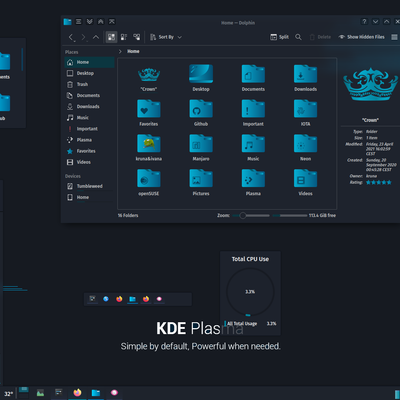Go forward in Dolphin navigation
Screen dimensions: 400x400
pyautogui.click(x=83, y=37)
